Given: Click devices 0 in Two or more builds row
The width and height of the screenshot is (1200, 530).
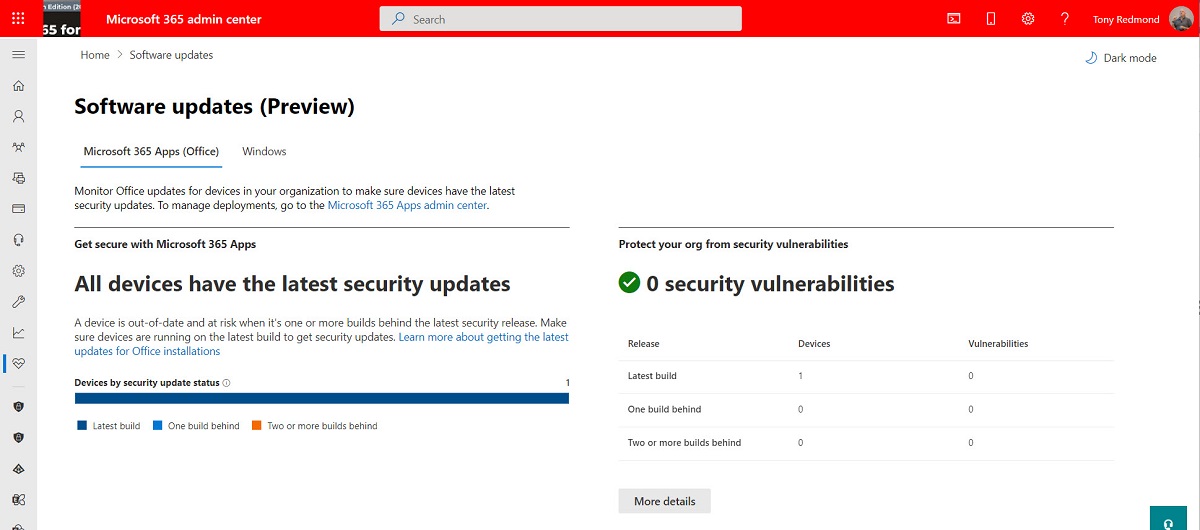Looking at the screenshot, I should pyautogui.click(x=801, y=442).
